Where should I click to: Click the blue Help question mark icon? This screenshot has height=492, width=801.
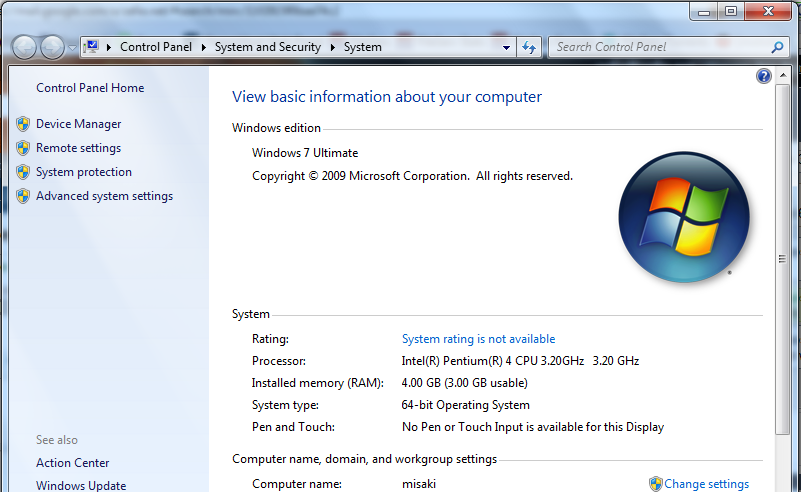click(x=764, y=76)
